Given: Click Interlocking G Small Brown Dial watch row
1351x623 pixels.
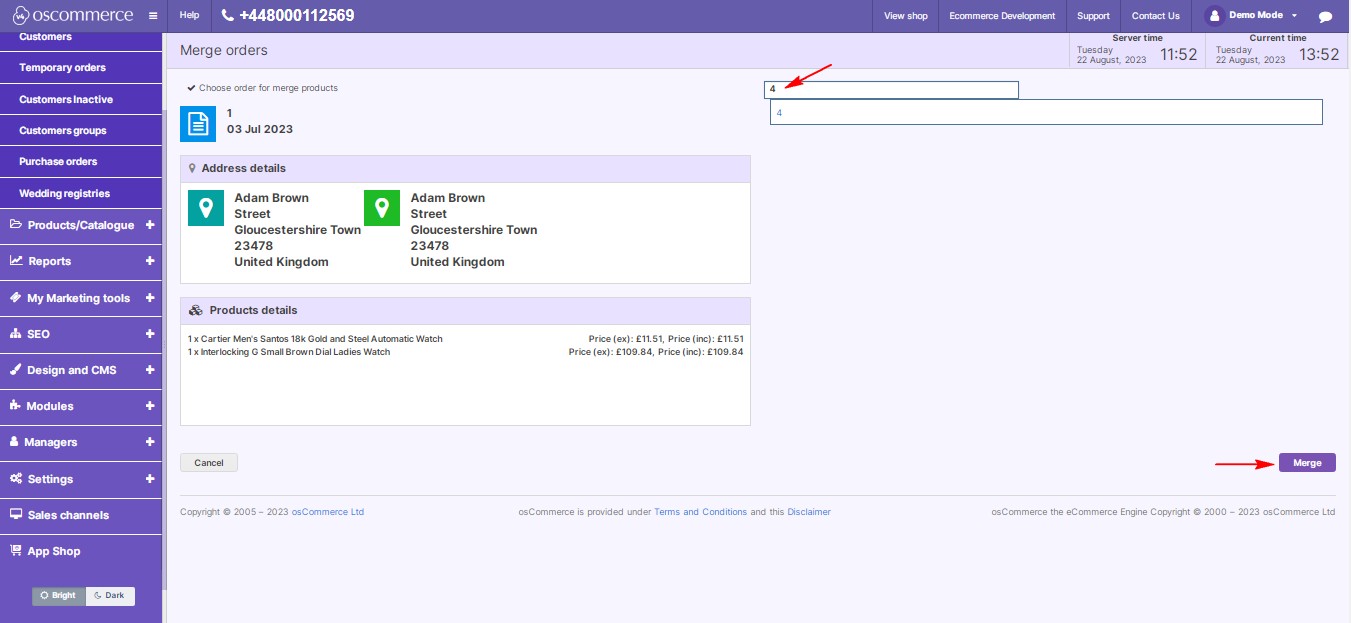Looking at the screenshot, I should pyautogui.click(x=466, y=352).
